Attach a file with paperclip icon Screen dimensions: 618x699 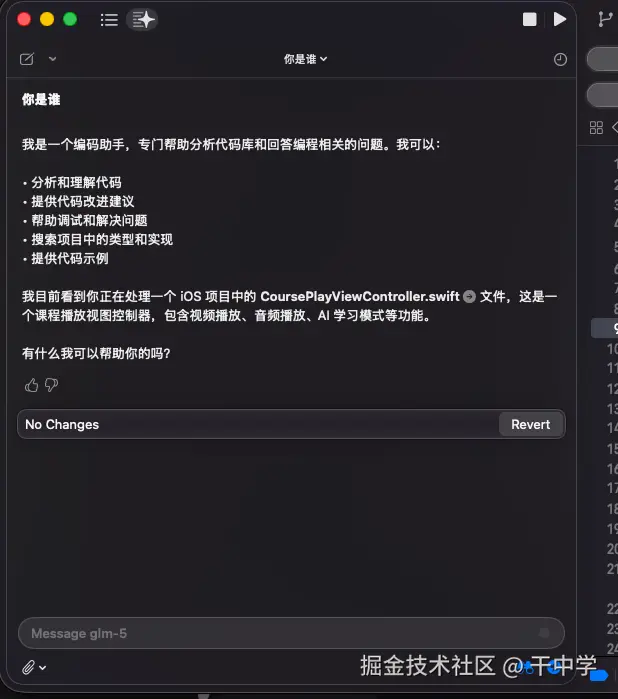[x=28, y=667]
